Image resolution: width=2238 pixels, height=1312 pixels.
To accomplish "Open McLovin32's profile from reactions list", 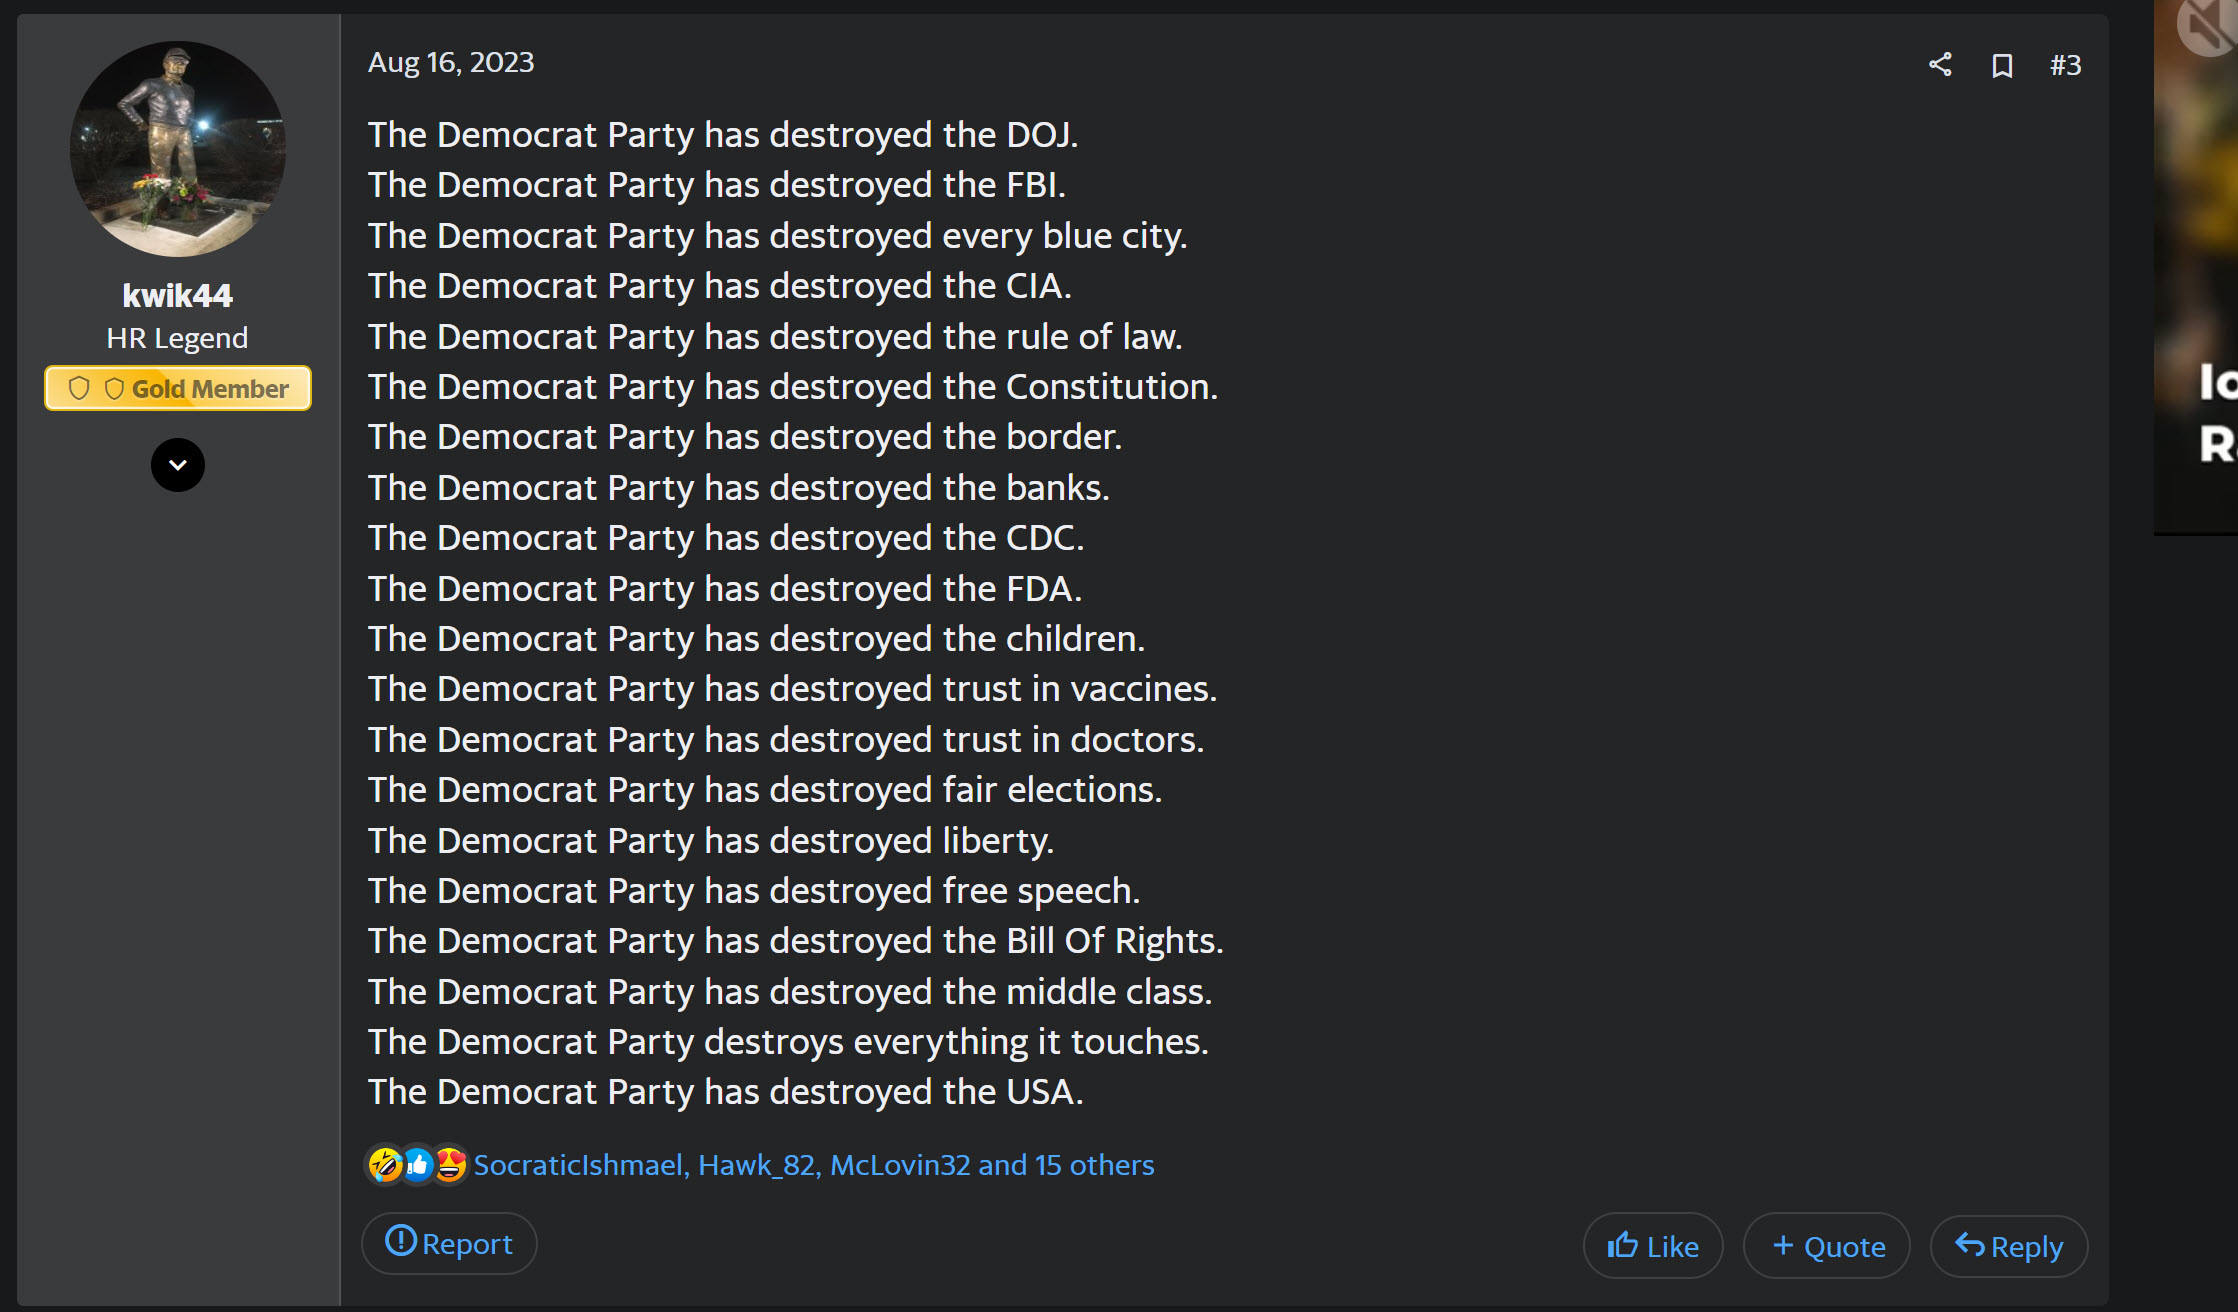I will tap(900, 1165).
